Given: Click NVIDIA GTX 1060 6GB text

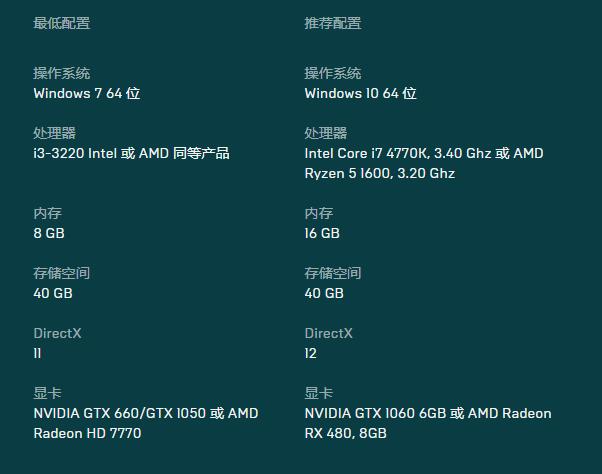Looking at the screenshot, I should pos(375,413).
